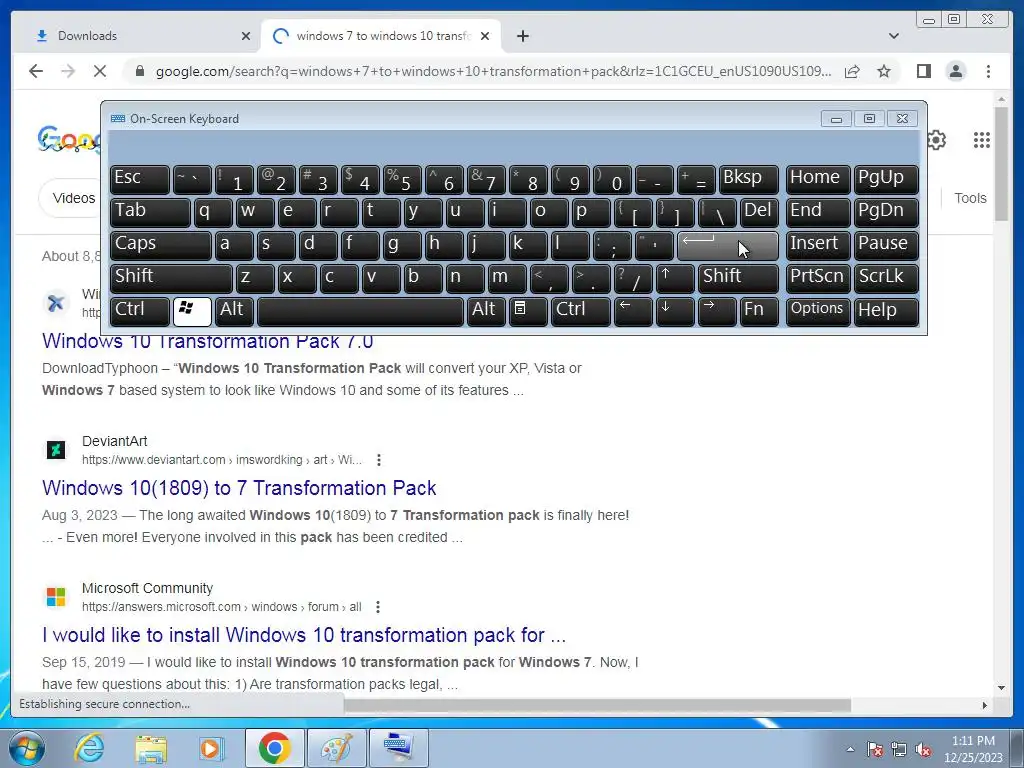
Task: Click the Enter key on the keyboard
Action: 728,245
